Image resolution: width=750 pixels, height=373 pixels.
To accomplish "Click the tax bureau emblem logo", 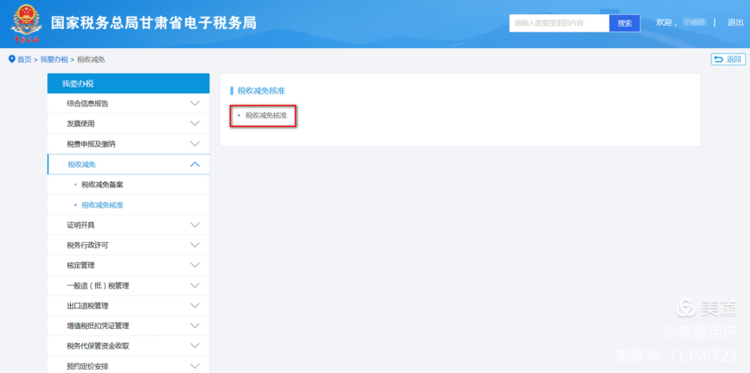I will 26,24.
